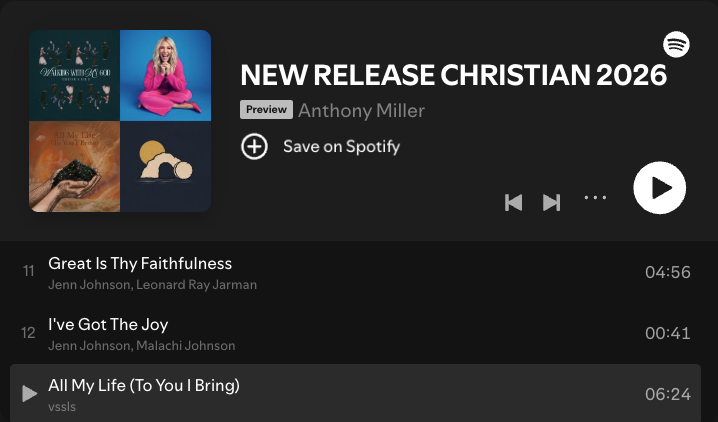718x422 pixels.
Task: Open the NEW RELEASE CHRISTIAN 2026 playlist title
Action: 453,75
